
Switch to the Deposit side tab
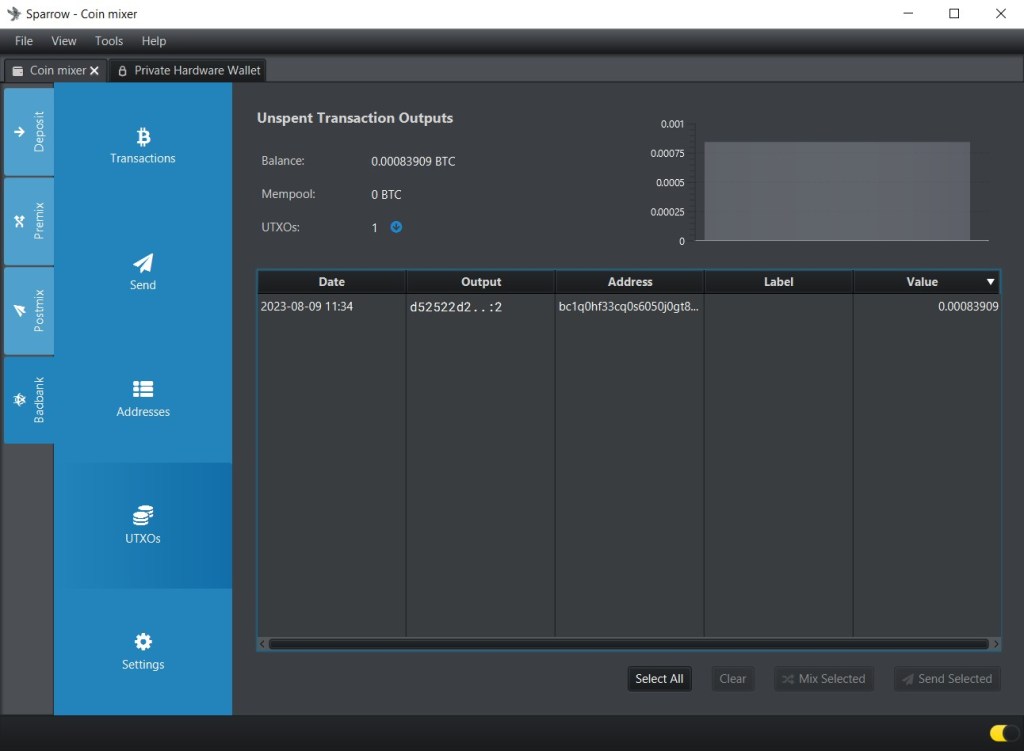(29, 131)
